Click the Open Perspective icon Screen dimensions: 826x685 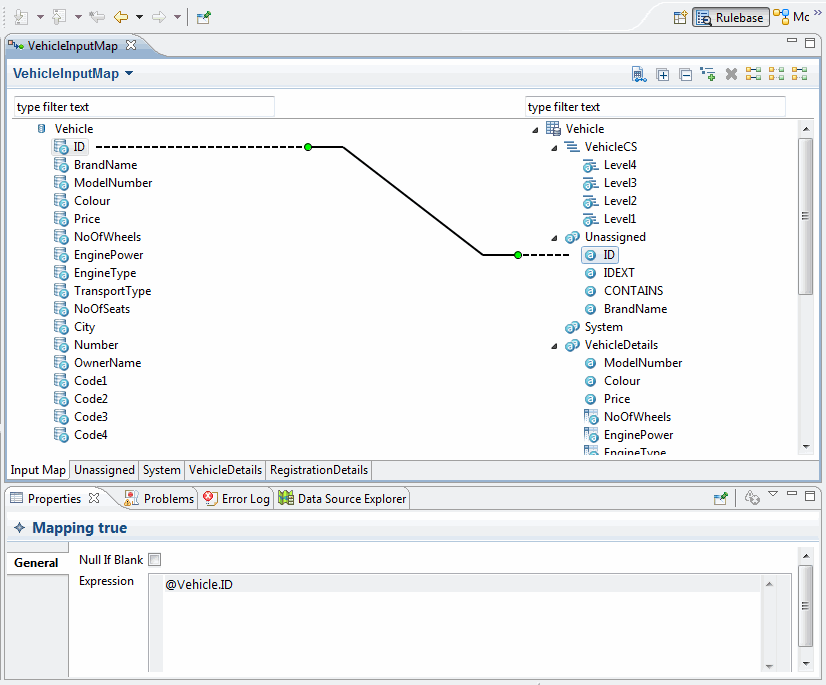[680, 17]
